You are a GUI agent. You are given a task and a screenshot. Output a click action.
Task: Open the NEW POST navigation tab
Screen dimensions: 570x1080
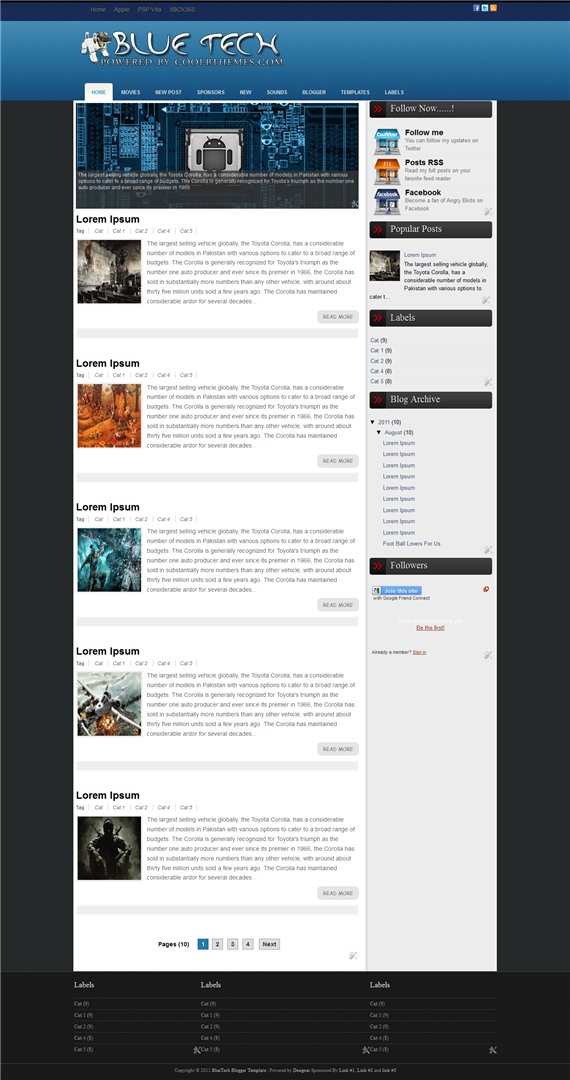(168, 92)
